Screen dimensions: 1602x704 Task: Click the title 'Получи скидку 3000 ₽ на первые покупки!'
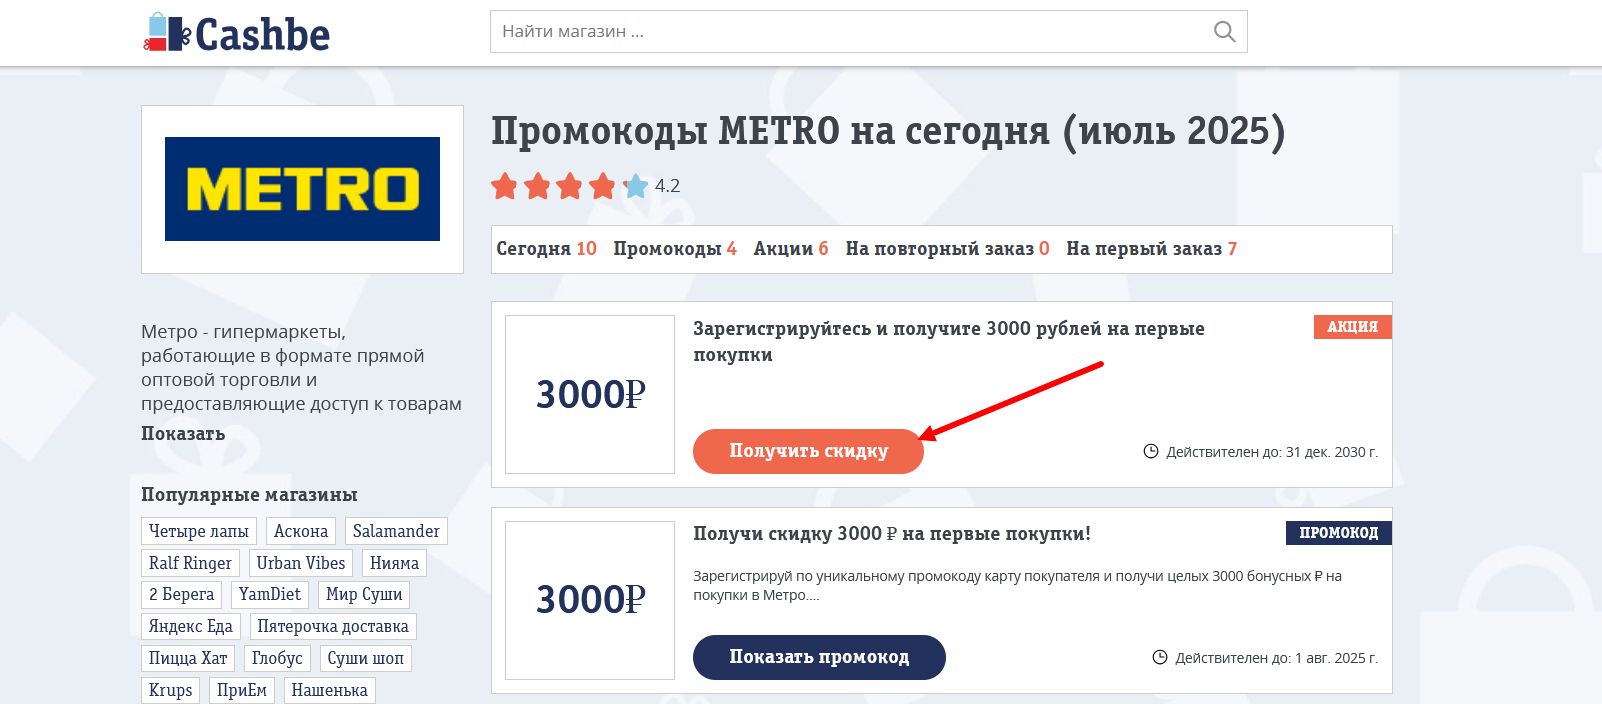(x=892, y=534)
